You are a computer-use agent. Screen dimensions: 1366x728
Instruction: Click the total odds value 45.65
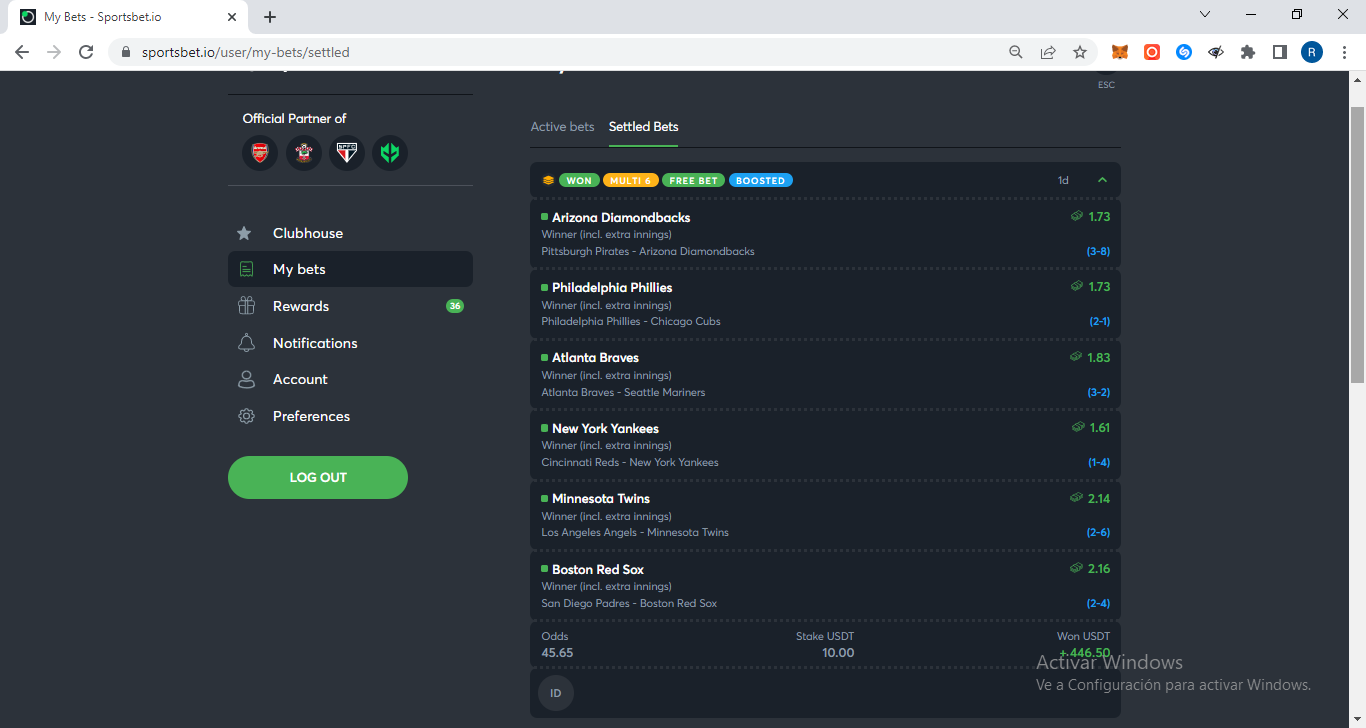[557, 653]
